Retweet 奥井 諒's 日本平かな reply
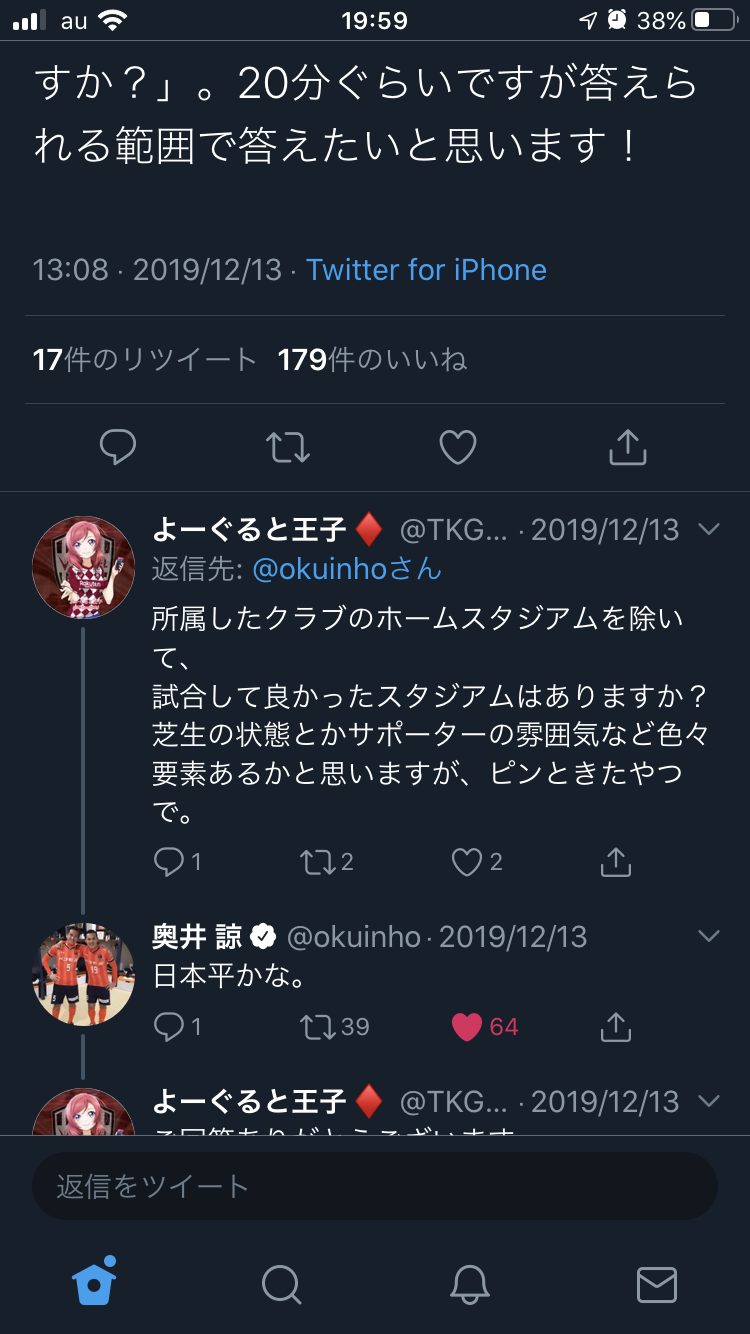Viewport: 750px width, 1334px height. click(x=316, y=1026)
